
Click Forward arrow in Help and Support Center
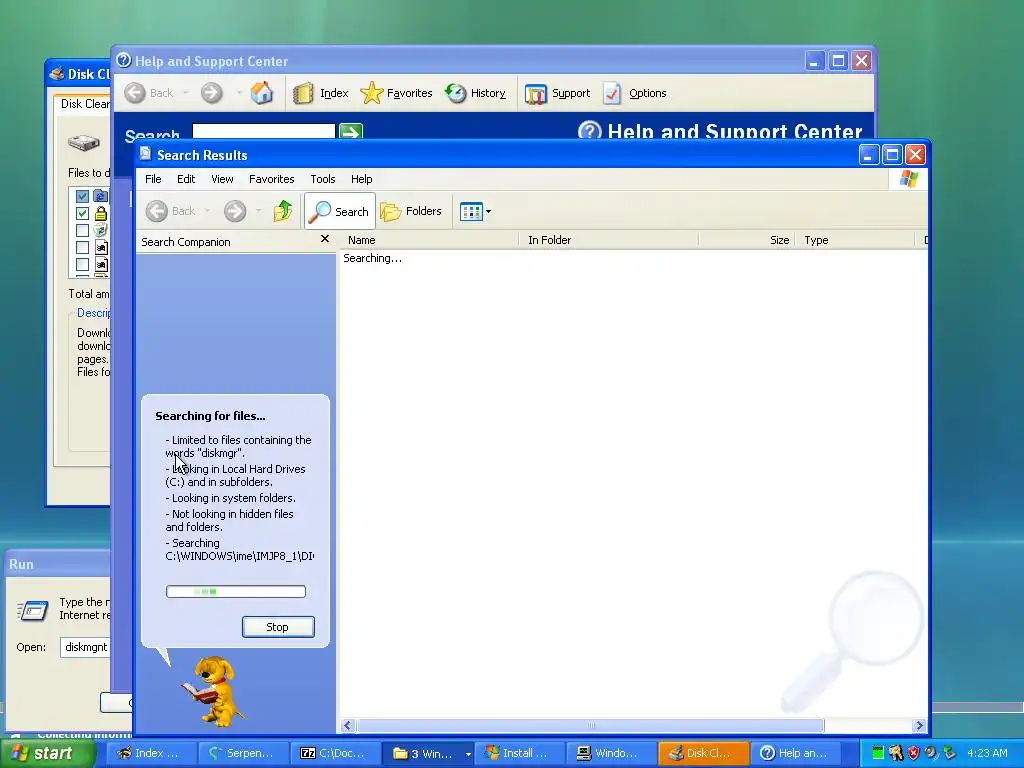pos(211,93)
